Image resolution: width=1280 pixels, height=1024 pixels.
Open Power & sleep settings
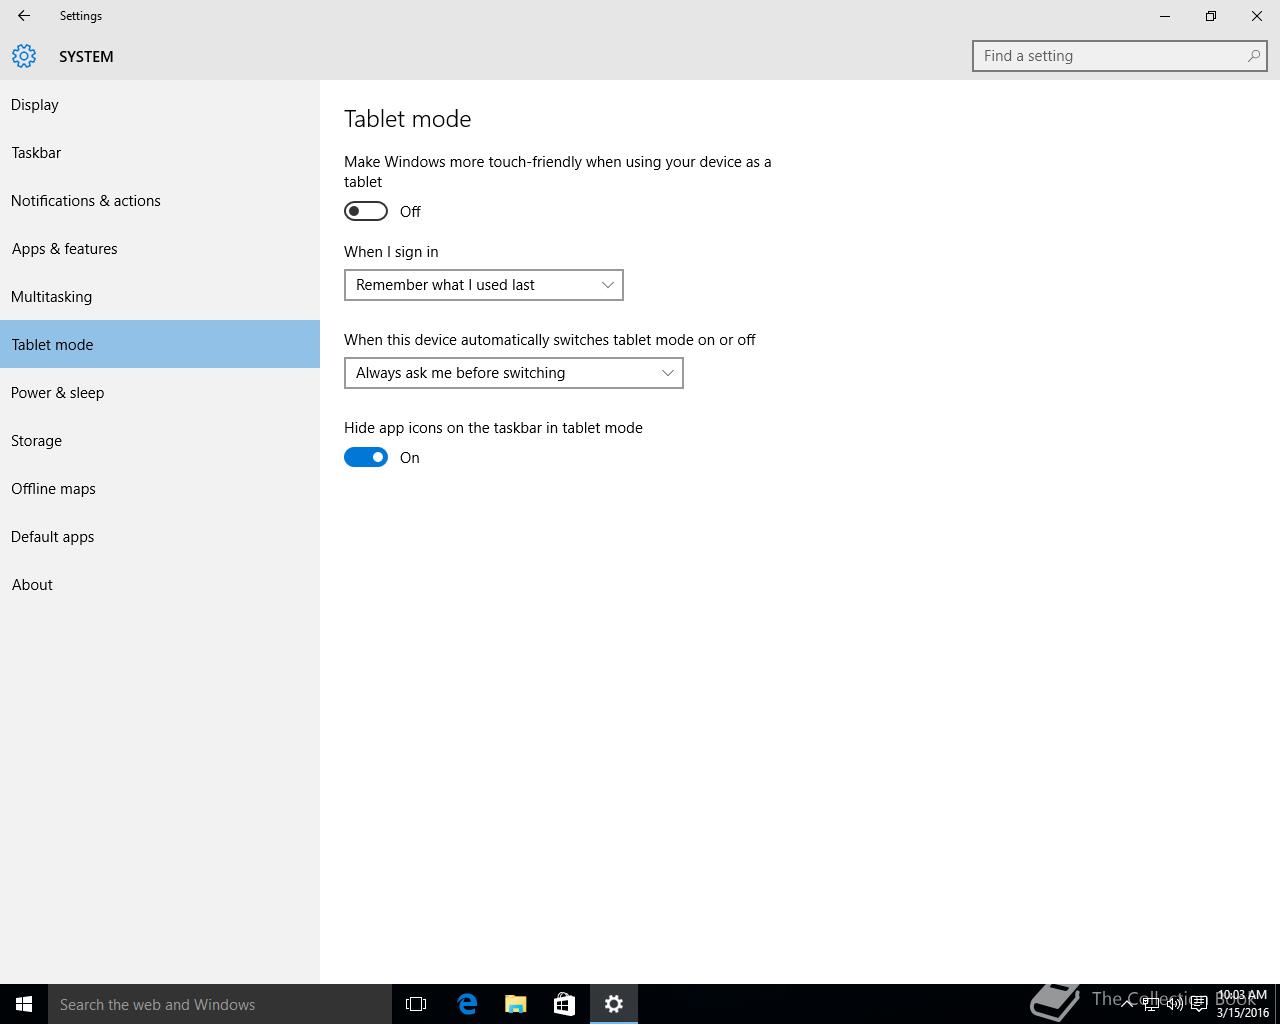click(160, 392)
